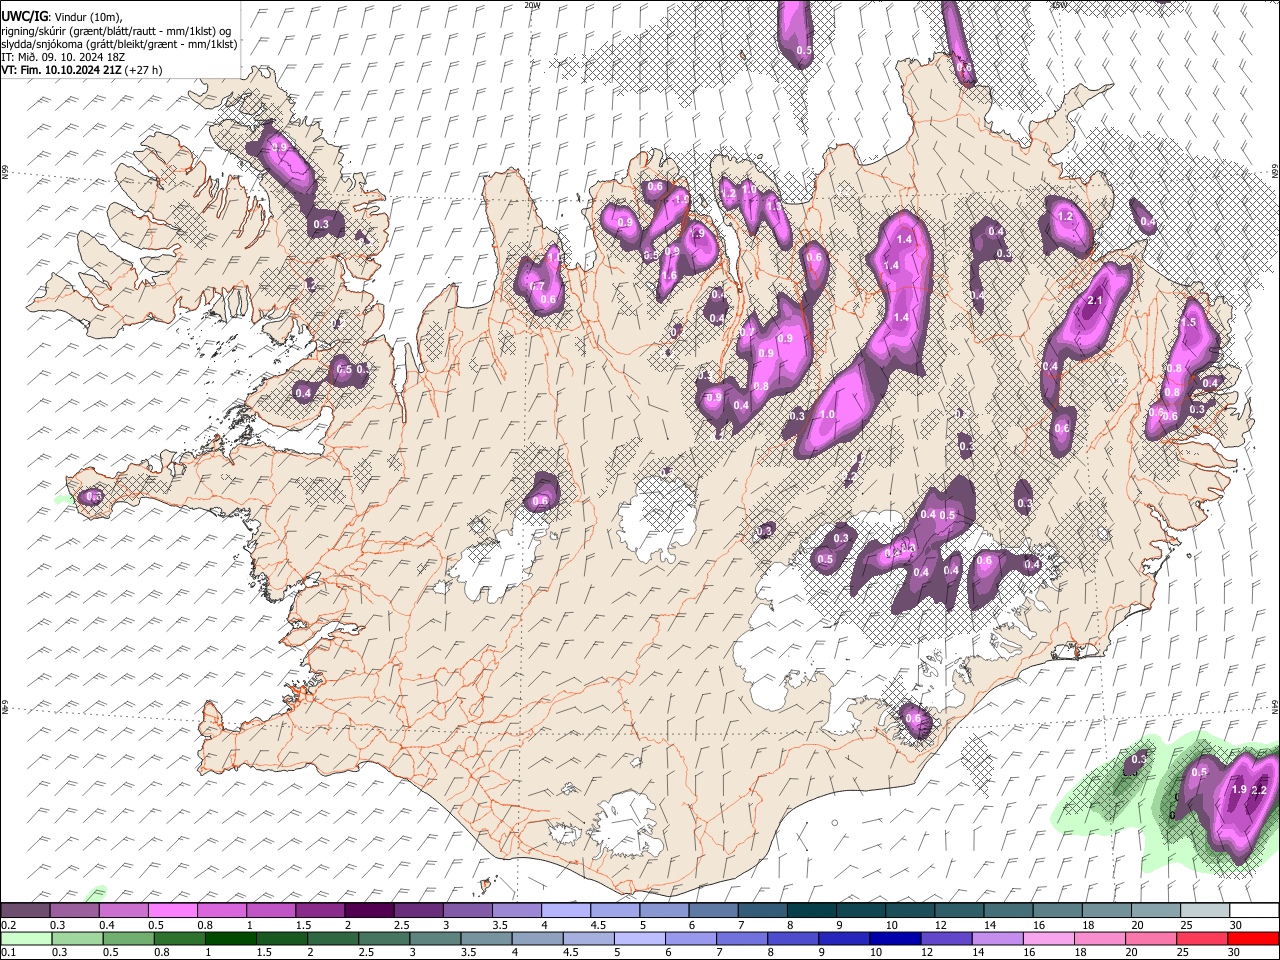This screenshot has width=1280, height=960.
Task: Click the '0.1' number label under lower legend row
Action: pyautogui.click(x=8, y=952)
